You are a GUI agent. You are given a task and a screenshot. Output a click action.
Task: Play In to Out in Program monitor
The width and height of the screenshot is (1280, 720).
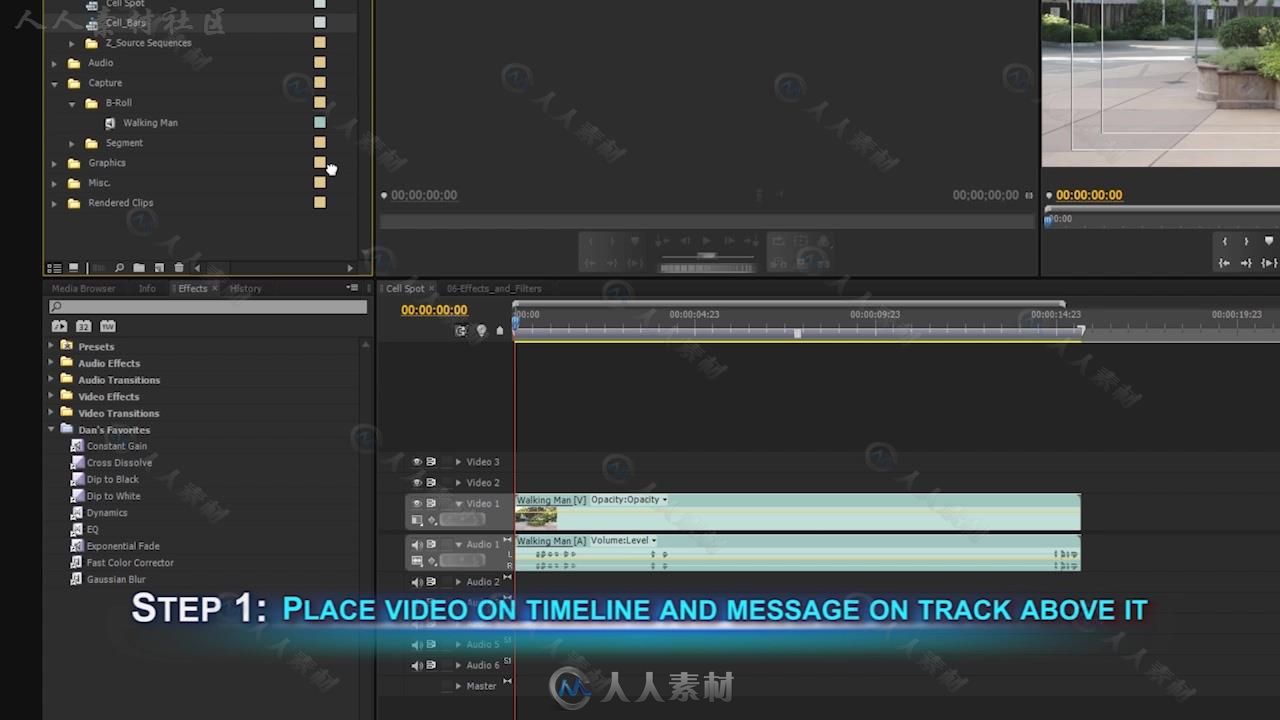pyautogui.click(x=1269, y=263)
